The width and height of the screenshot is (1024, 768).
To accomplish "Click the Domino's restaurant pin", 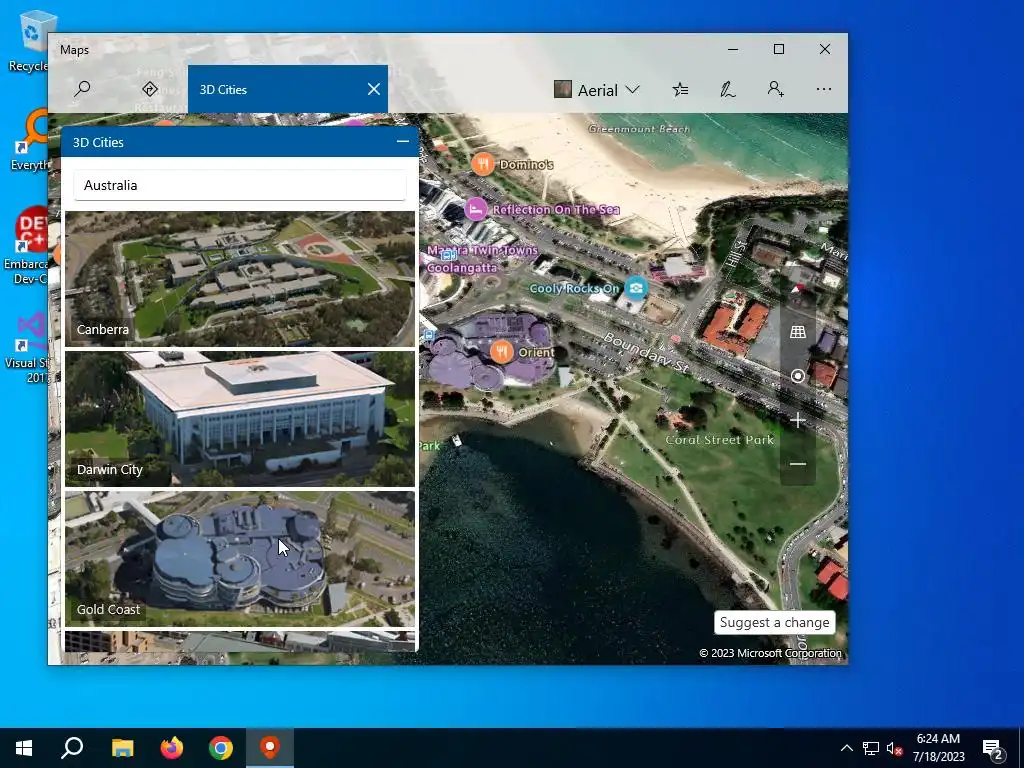I will [x=483, y=163].
